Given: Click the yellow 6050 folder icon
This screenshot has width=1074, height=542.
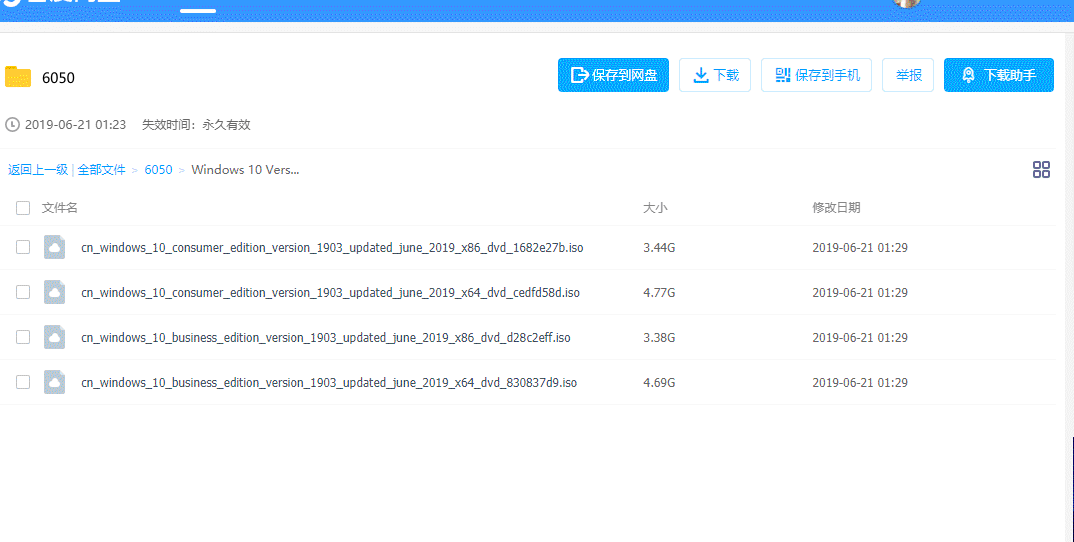Looking at the screenshot, I should [x=18, y=77].
